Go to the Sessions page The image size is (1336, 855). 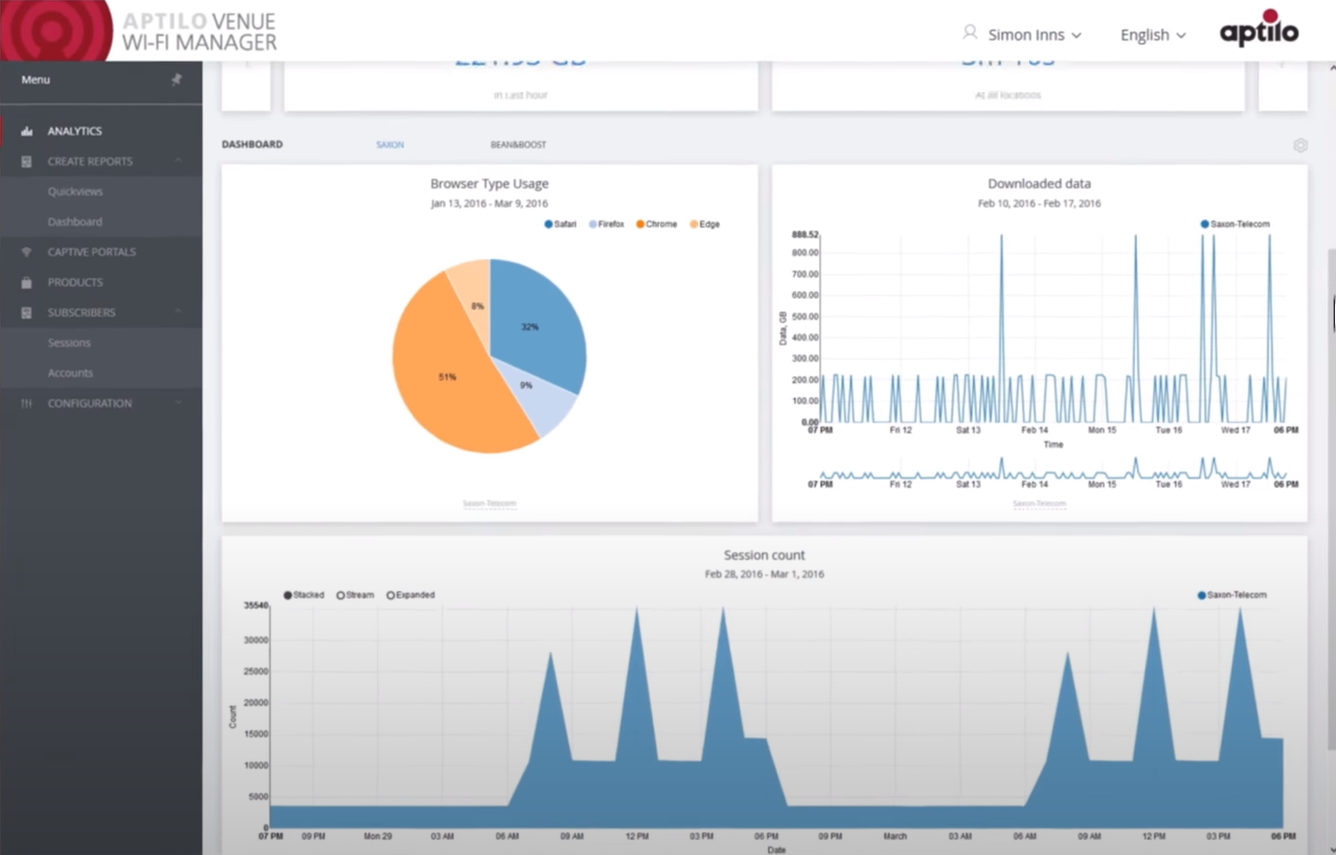(x=68, y=342)
